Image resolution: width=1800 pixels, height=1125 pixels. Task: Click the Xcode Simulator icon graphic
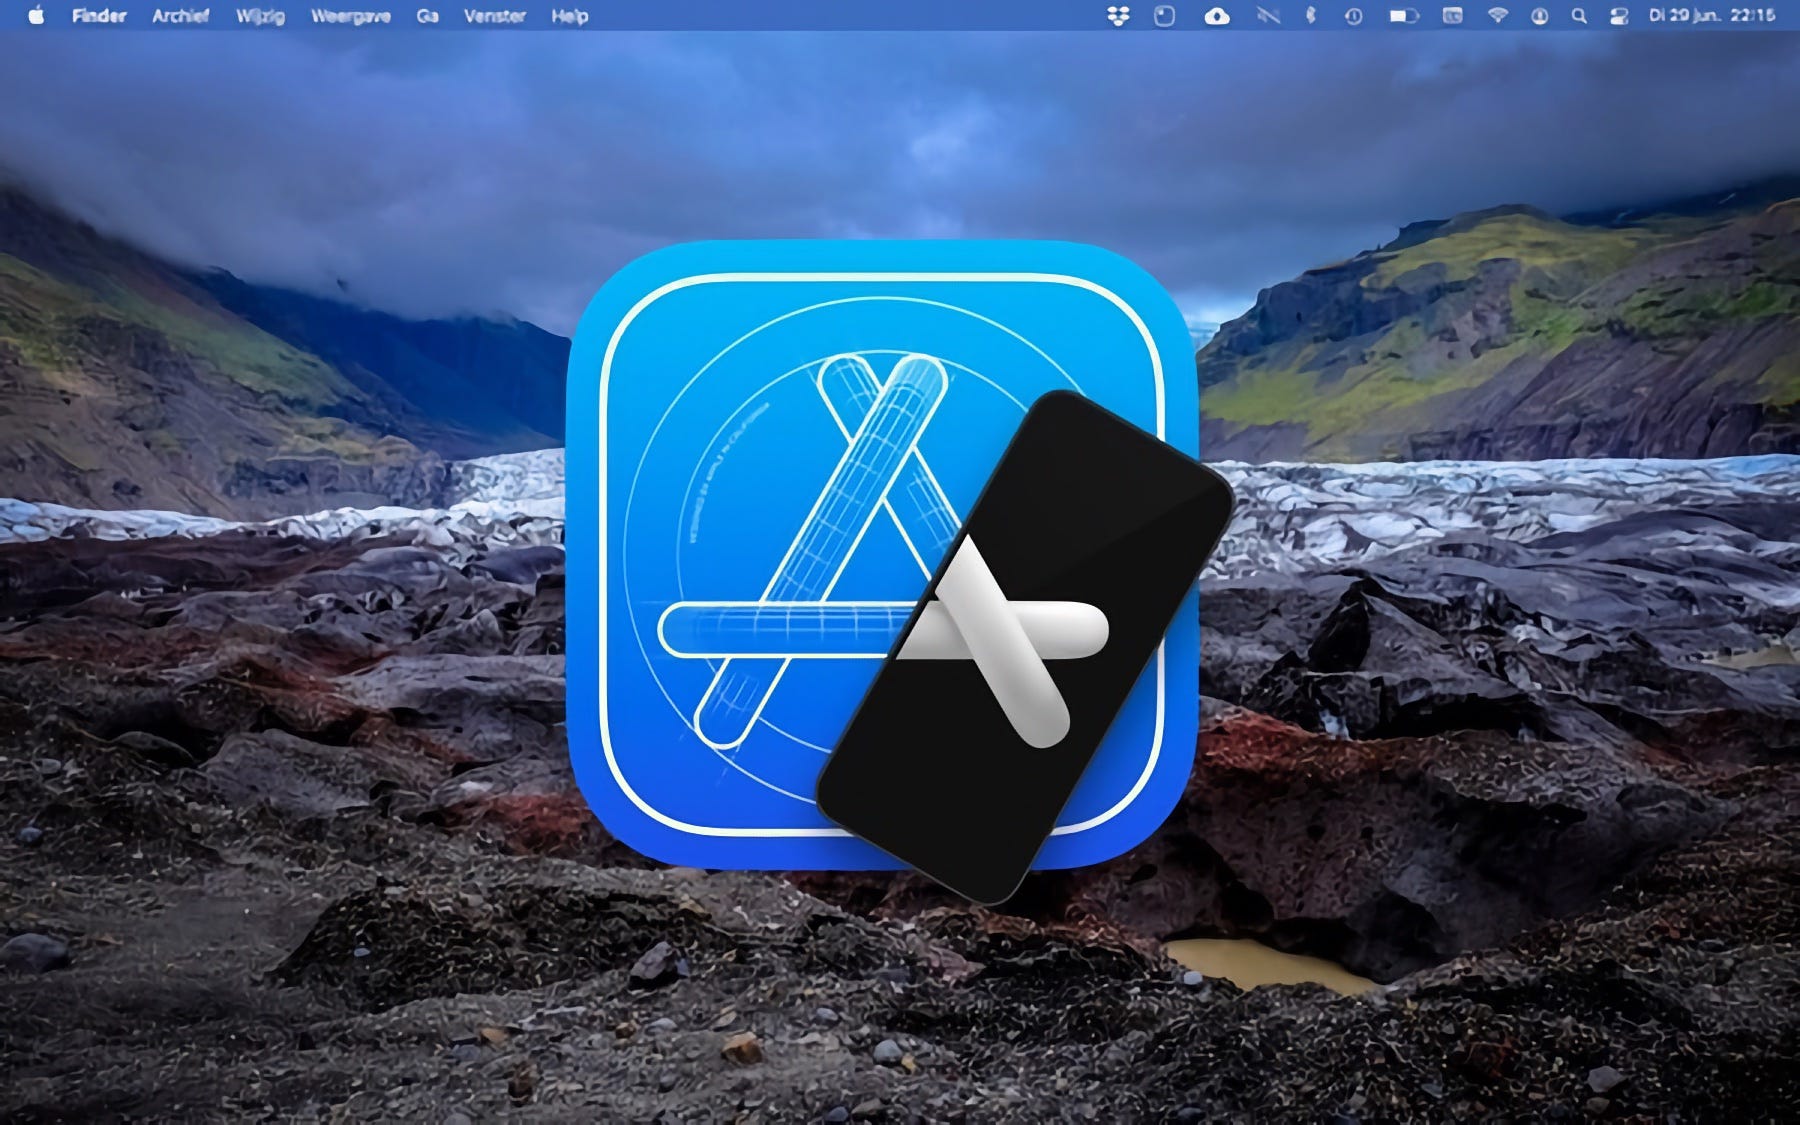[900, 572]
